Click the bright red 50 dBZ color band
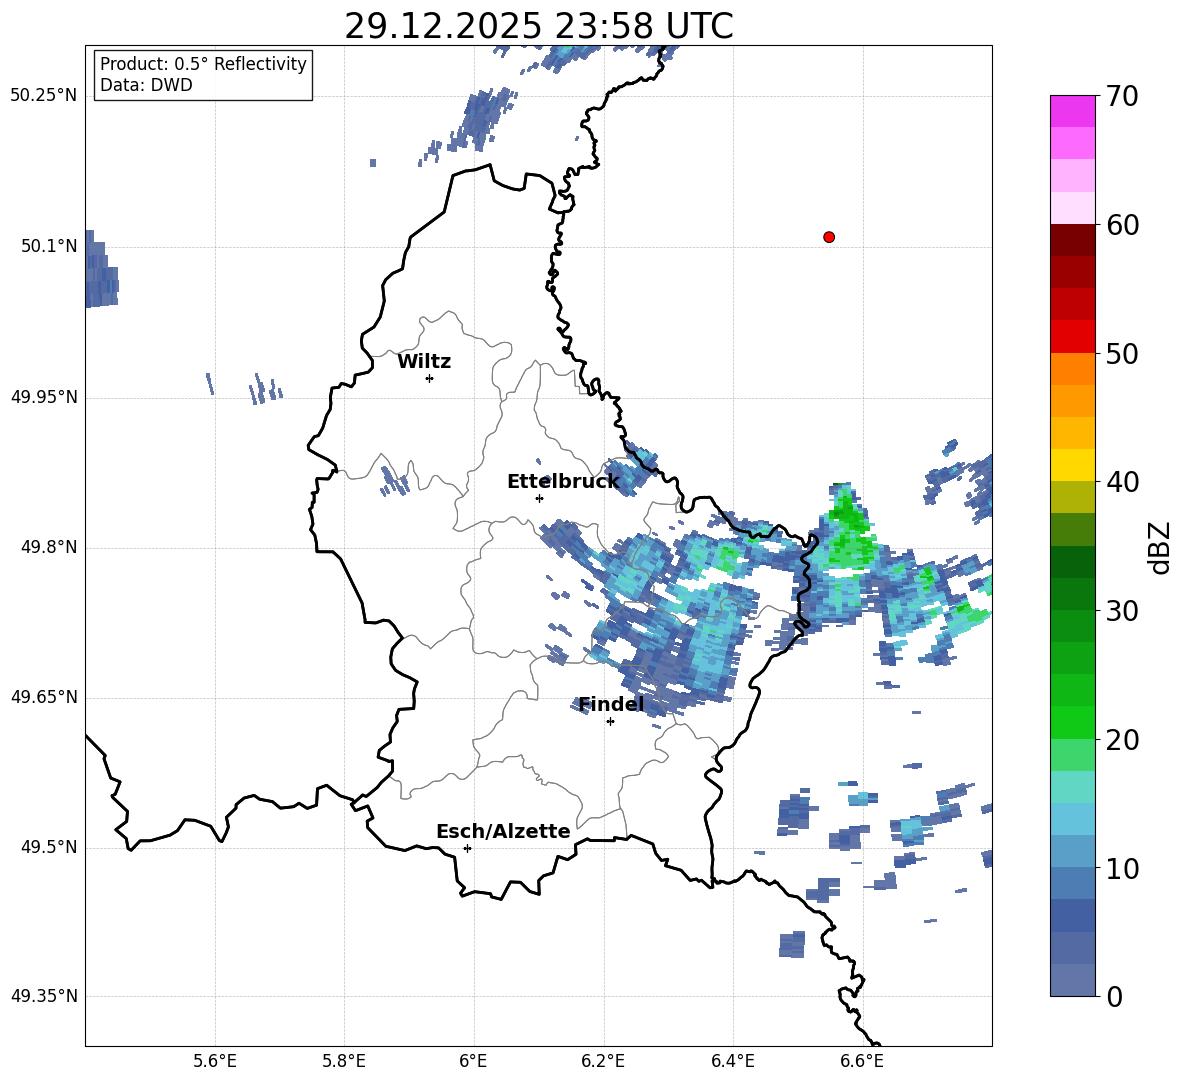 pos(1072,337)
